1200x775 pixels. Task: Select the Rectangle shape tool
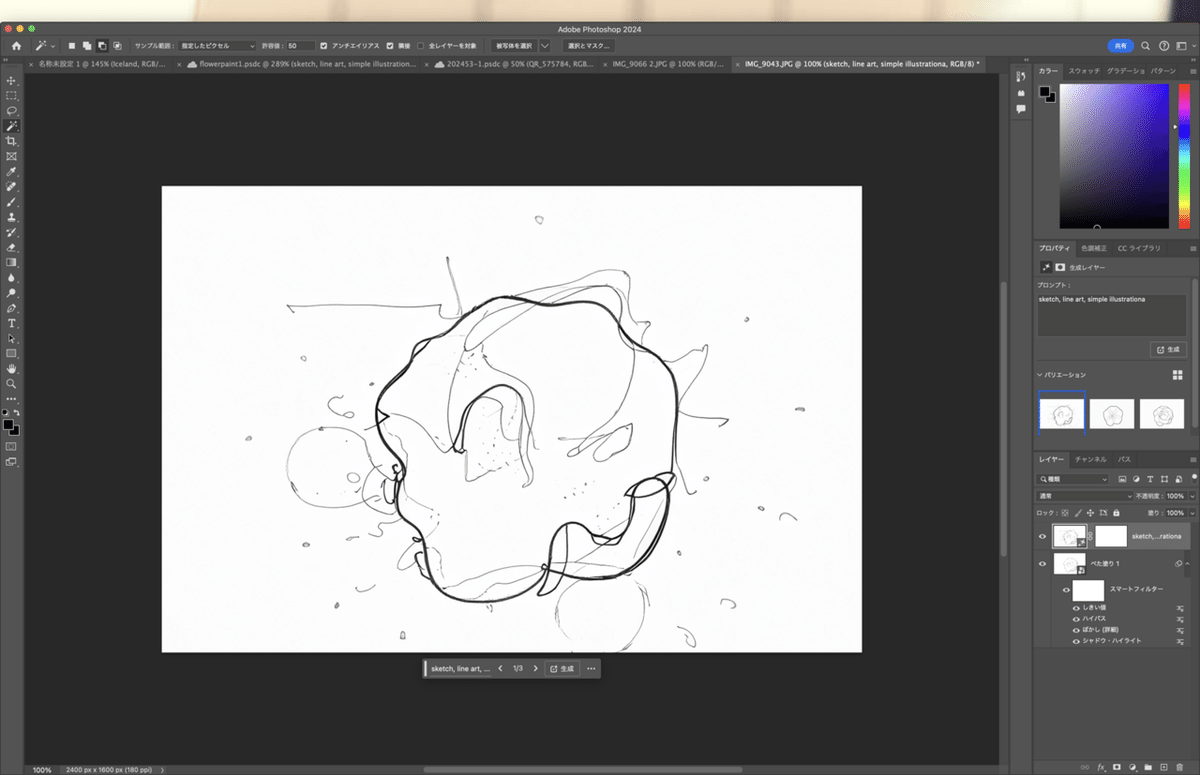click(x=12, y=353)
